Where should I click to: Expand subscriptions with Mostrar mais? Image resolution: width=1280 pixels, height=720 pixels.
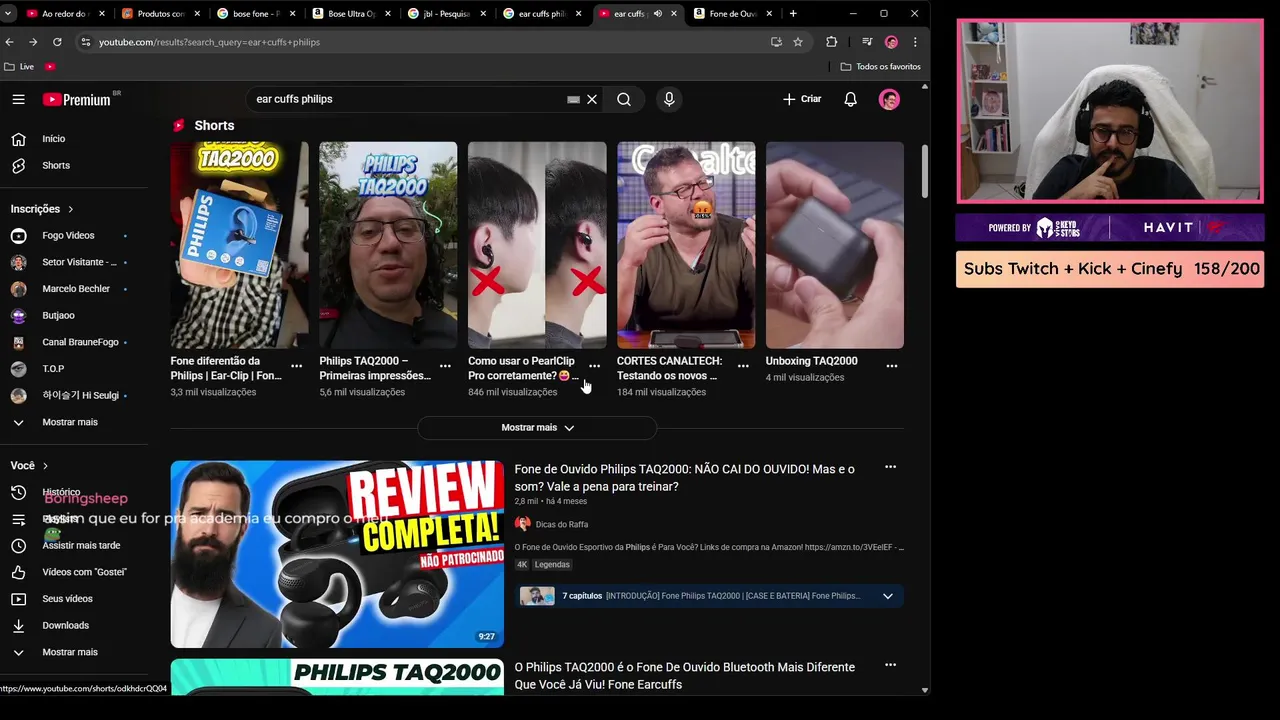click(68, 422)
